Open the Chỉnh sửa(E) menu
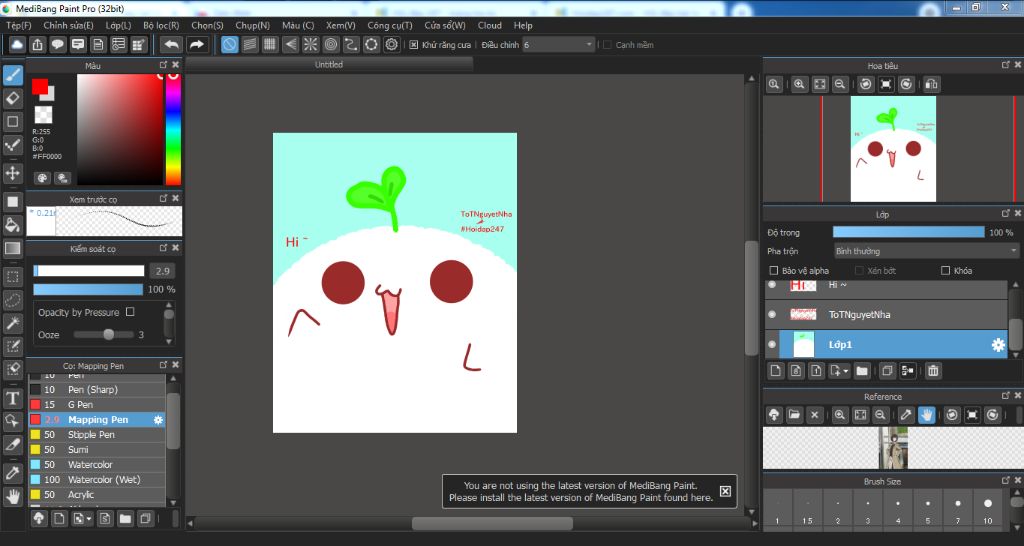This screenshot has height=546, width=1024. coord(68,25)
